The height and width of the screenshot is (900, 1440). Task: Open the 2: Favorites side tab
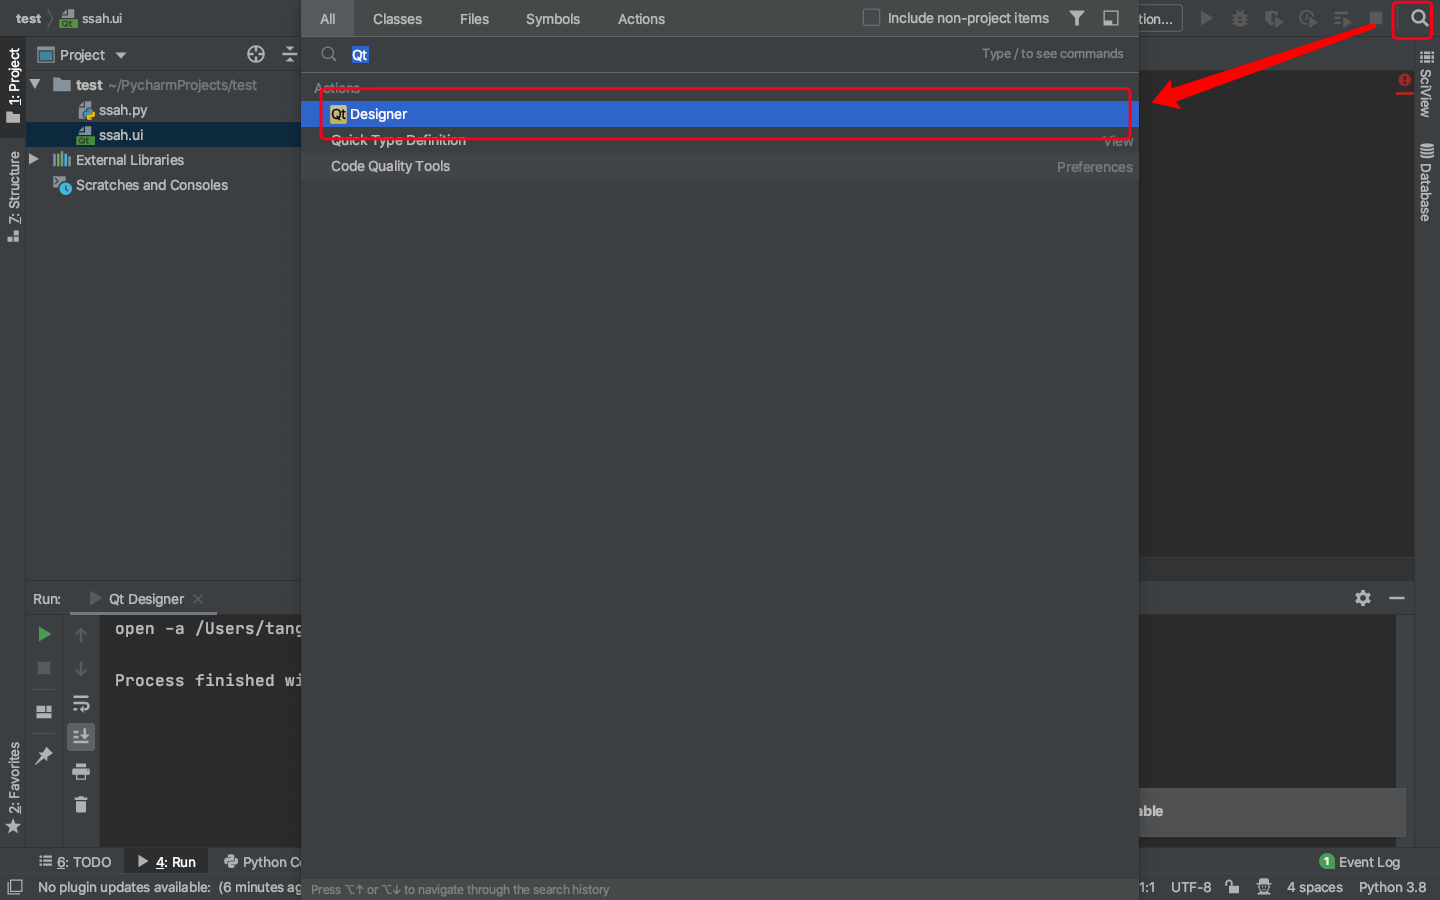coord(13,788)
